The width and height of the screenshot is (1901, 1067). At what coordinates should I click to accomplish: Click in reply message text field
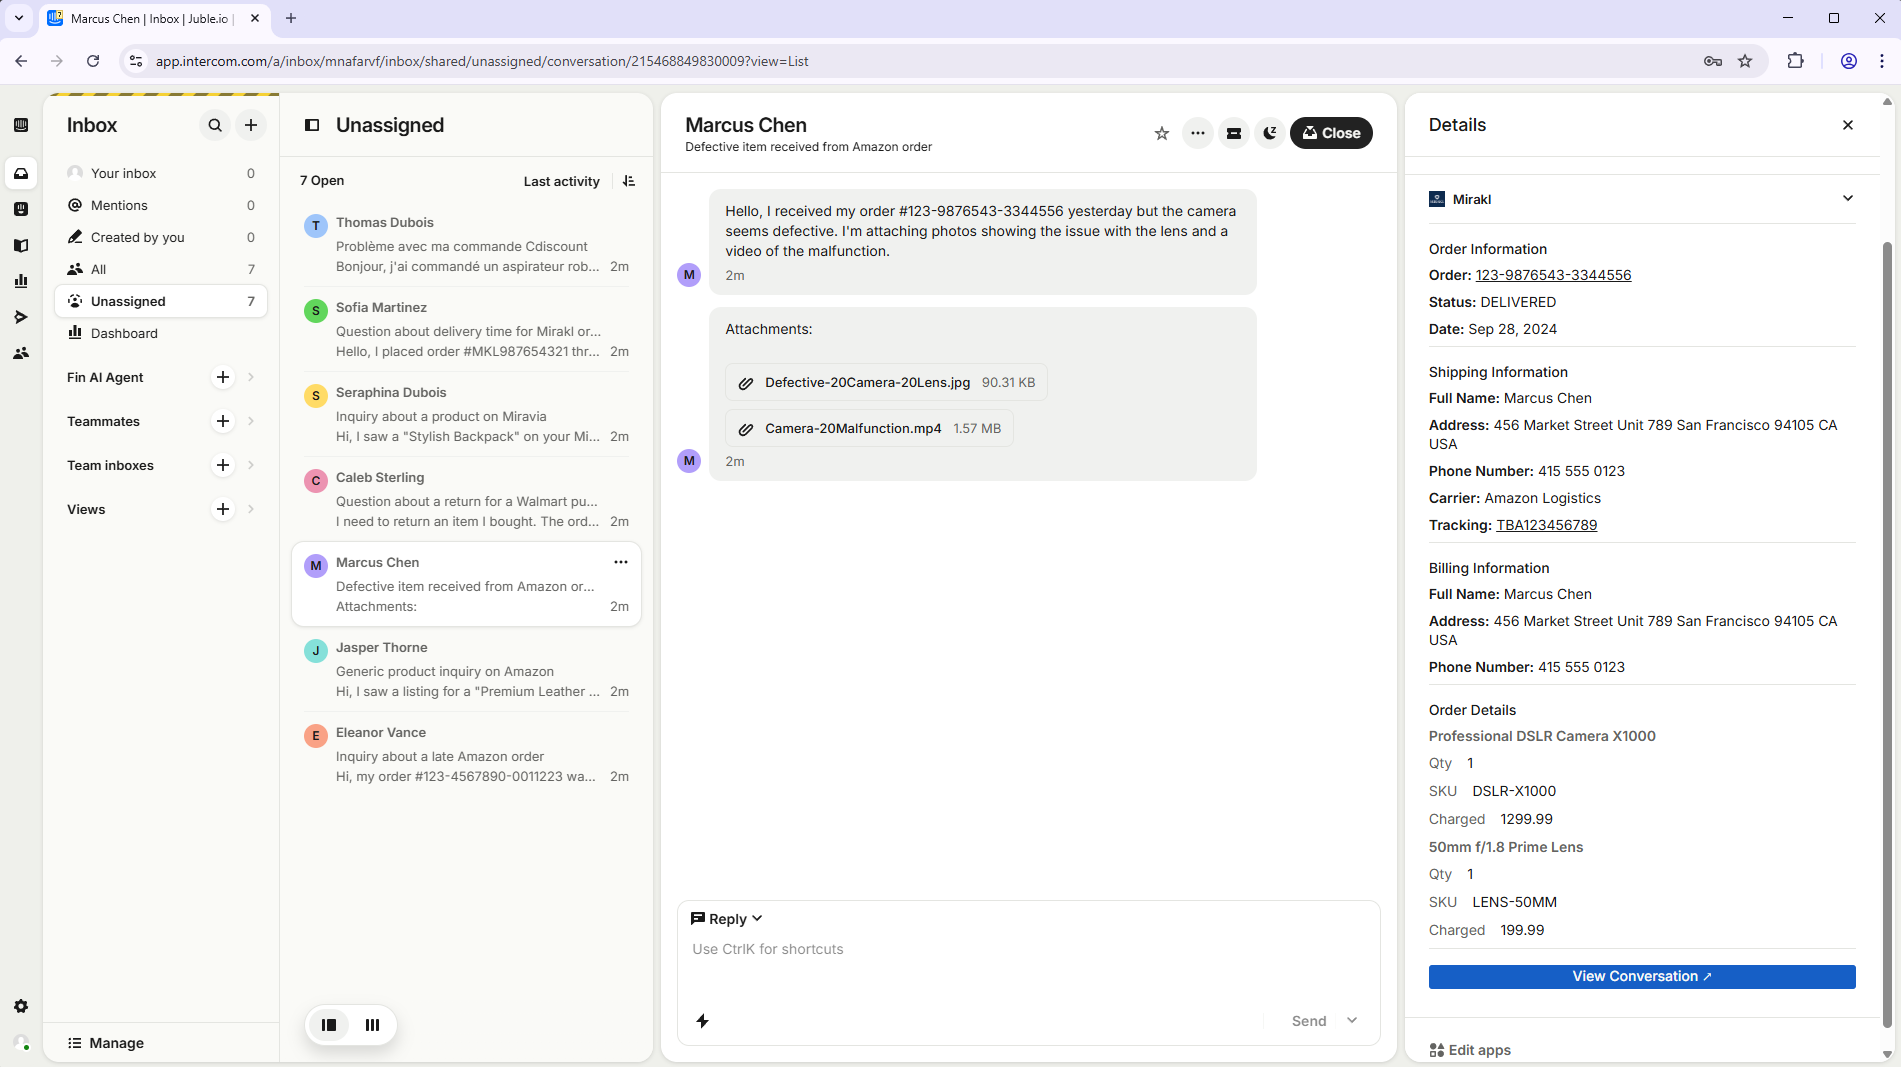(x=1028, y=950)
